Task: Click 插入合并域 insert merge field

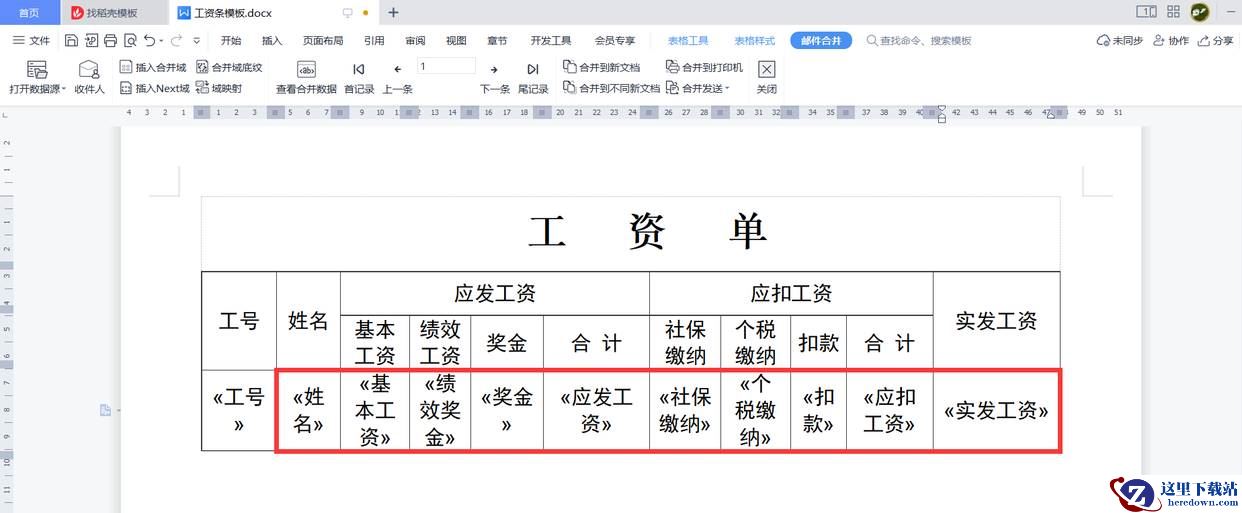Action: tap(153, 67)
